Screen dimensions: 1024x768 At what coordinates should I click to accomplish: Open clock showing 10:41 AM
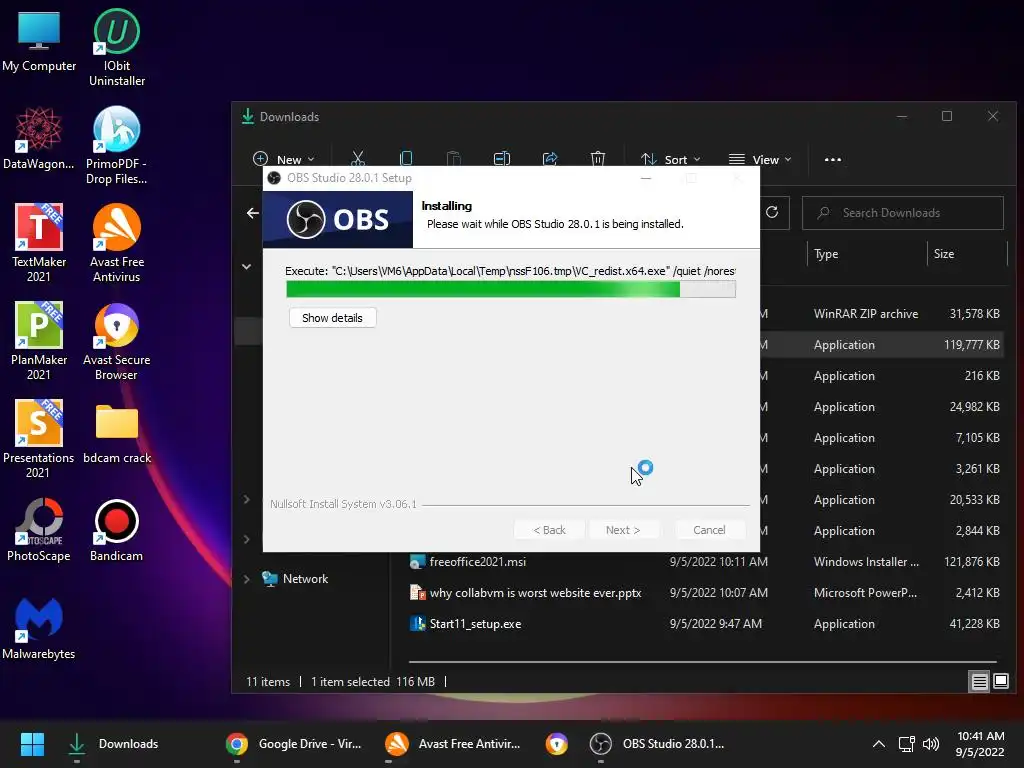pyautogui.click(x=980, y=744)
